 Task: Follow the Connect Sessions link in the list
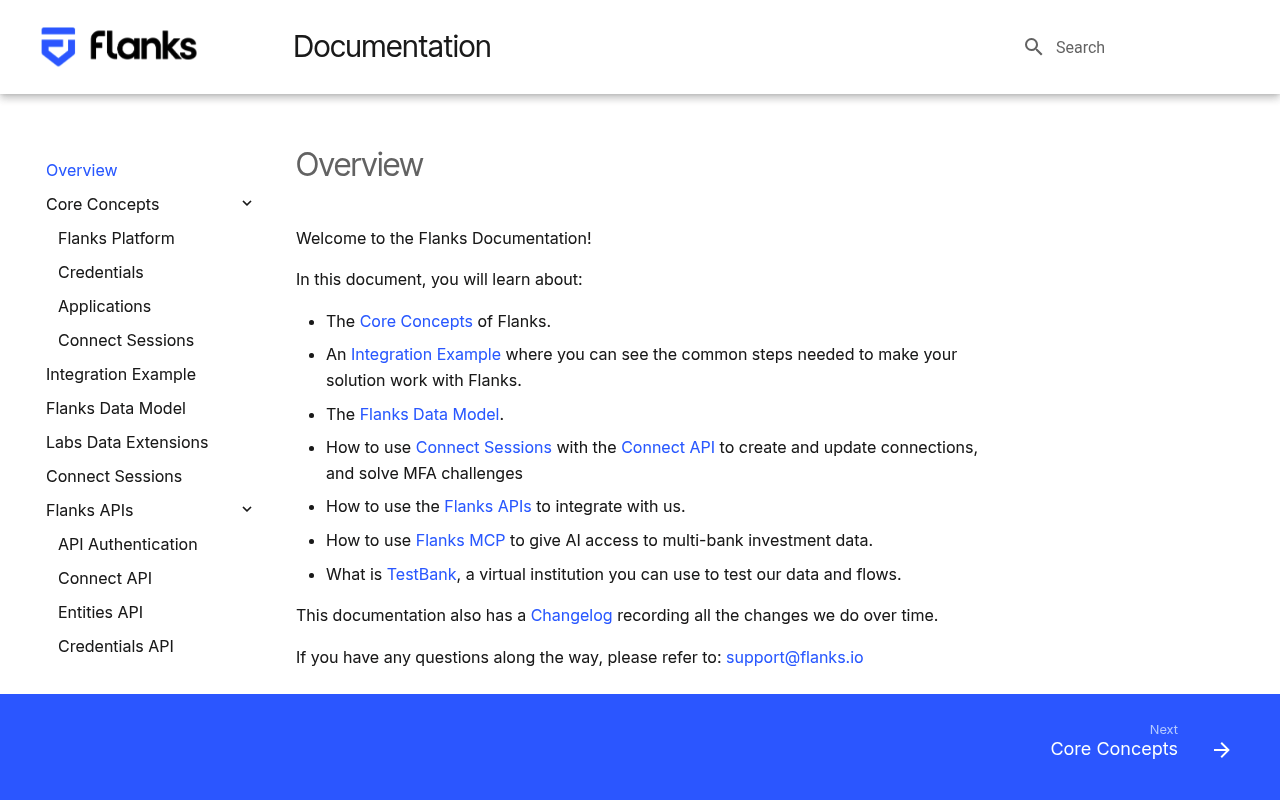click(484, 447)
